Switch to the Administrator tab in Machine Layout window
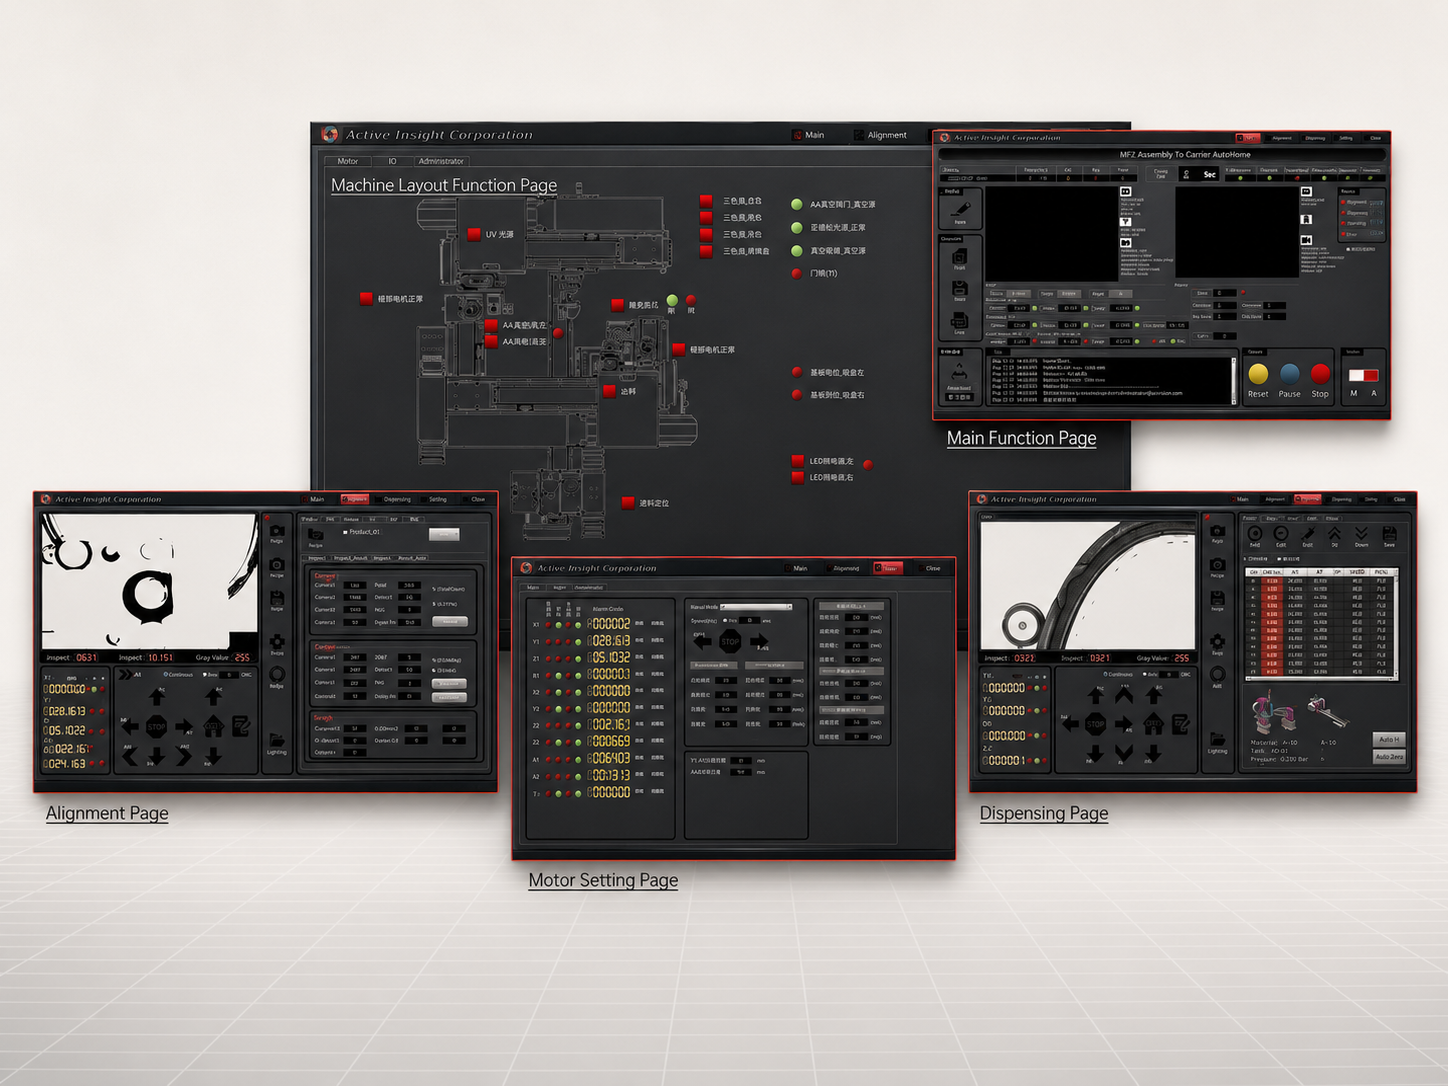This screenshot has width=1448, height=1086. coord(440,161)
